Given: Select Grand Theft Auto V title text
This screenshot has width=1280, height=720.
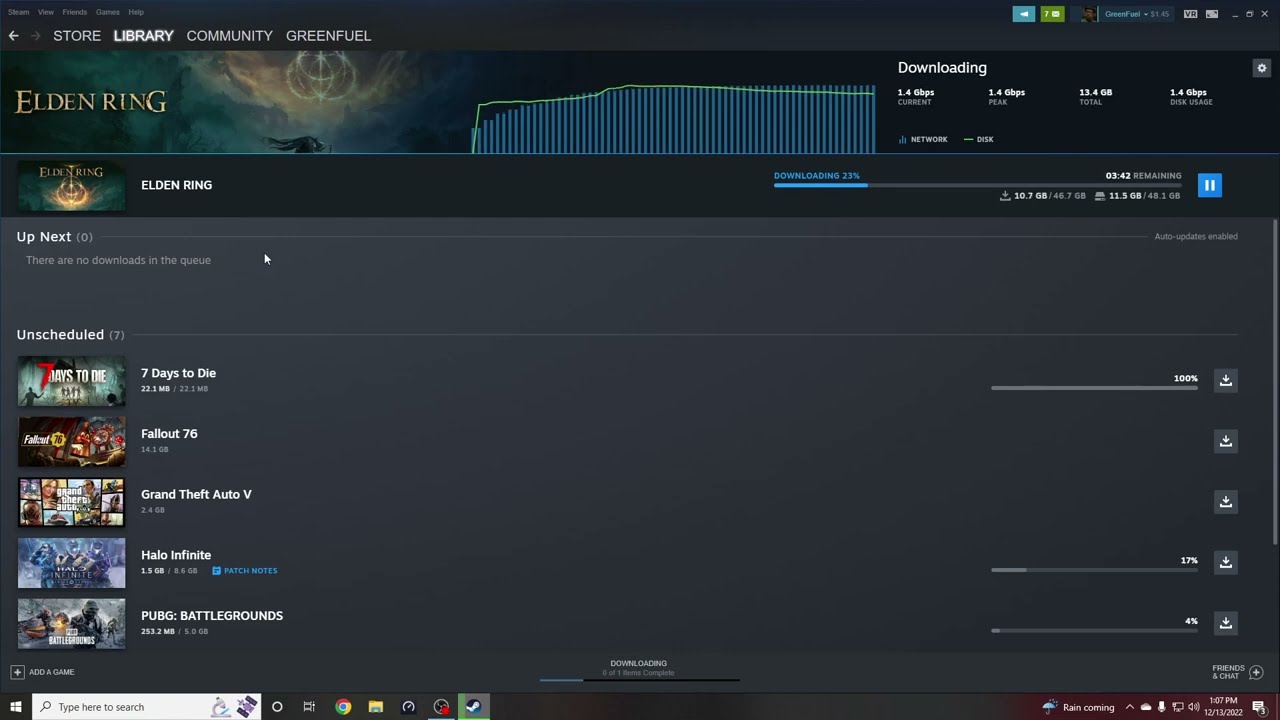Looking at the screenshot, I should (x=196, y=494).
